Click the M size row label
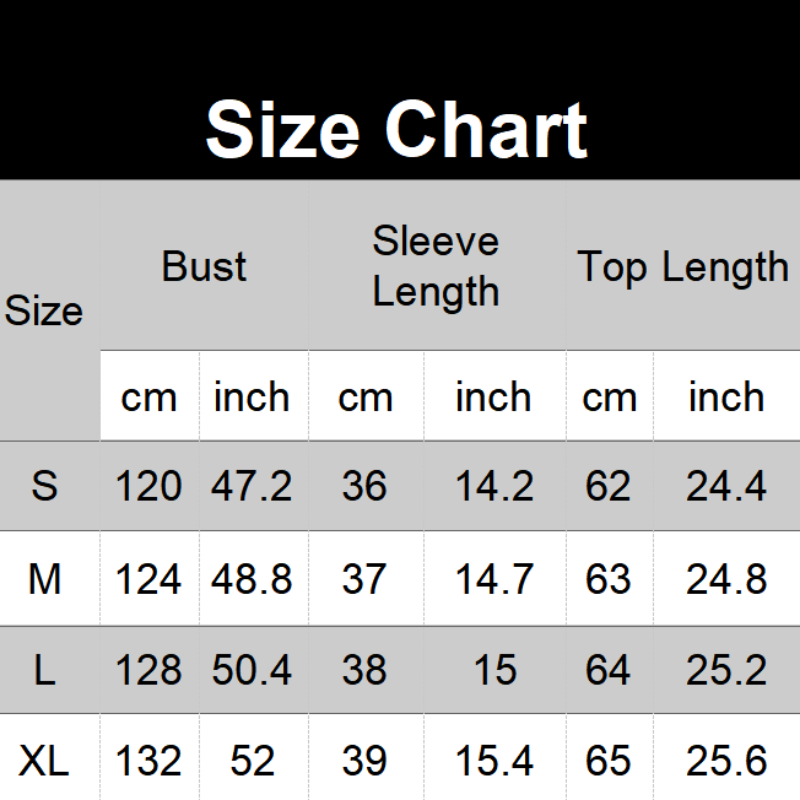The height and width of the screenshot is (800, 800). (44, 580)
